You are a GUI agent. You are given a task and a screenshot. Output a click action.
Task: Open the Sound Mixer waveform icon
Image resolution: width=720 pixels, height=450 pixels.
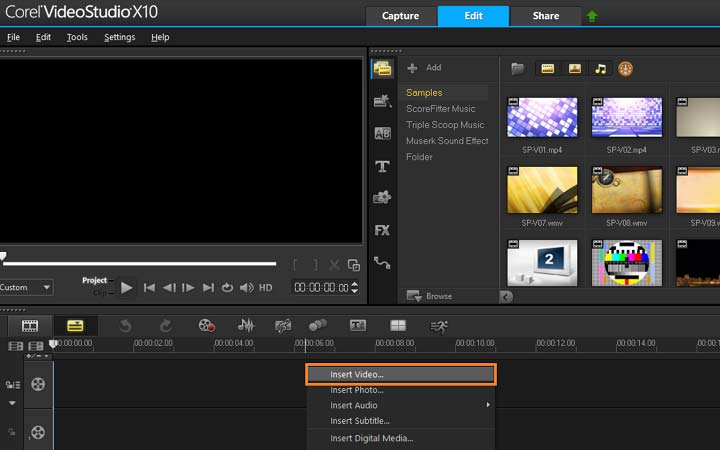[x=246, y=325]
